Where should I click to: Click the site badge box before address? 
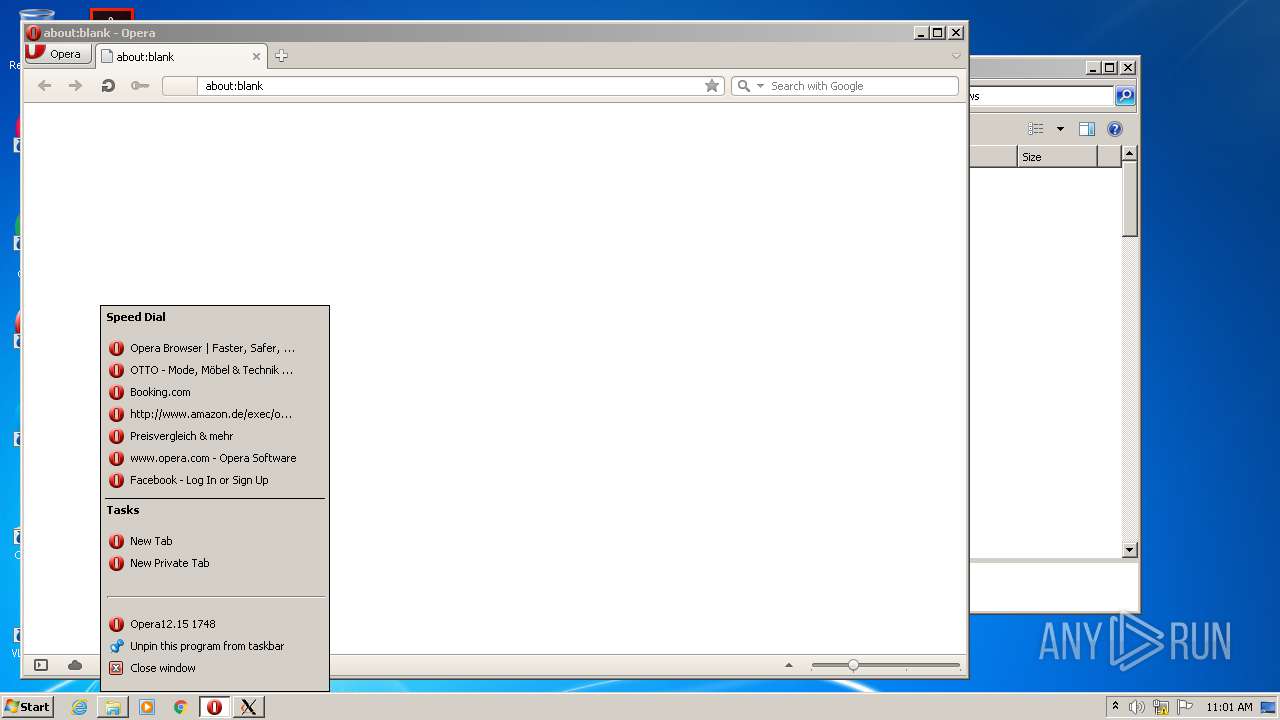[180, 86]
